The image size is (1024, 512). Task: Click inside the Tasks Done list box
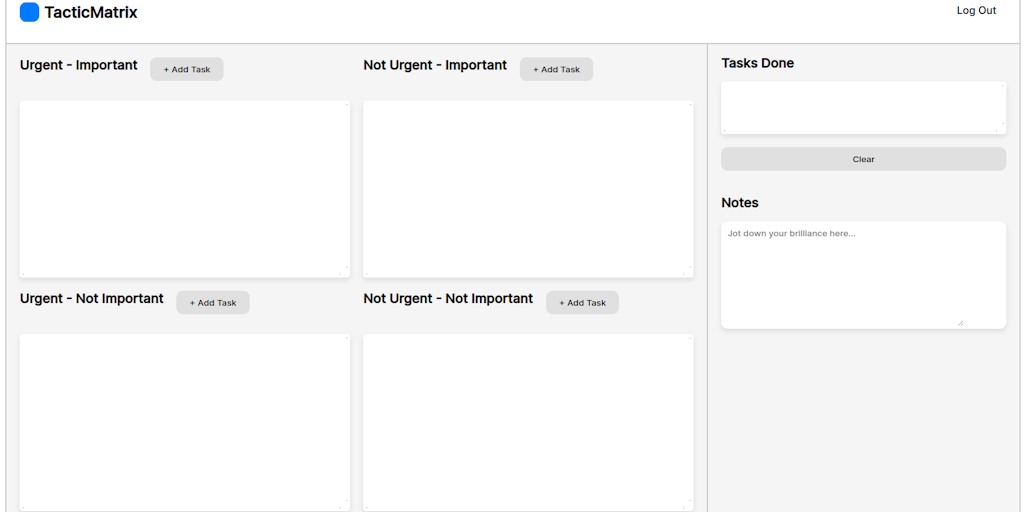click(x=863, y=108)
